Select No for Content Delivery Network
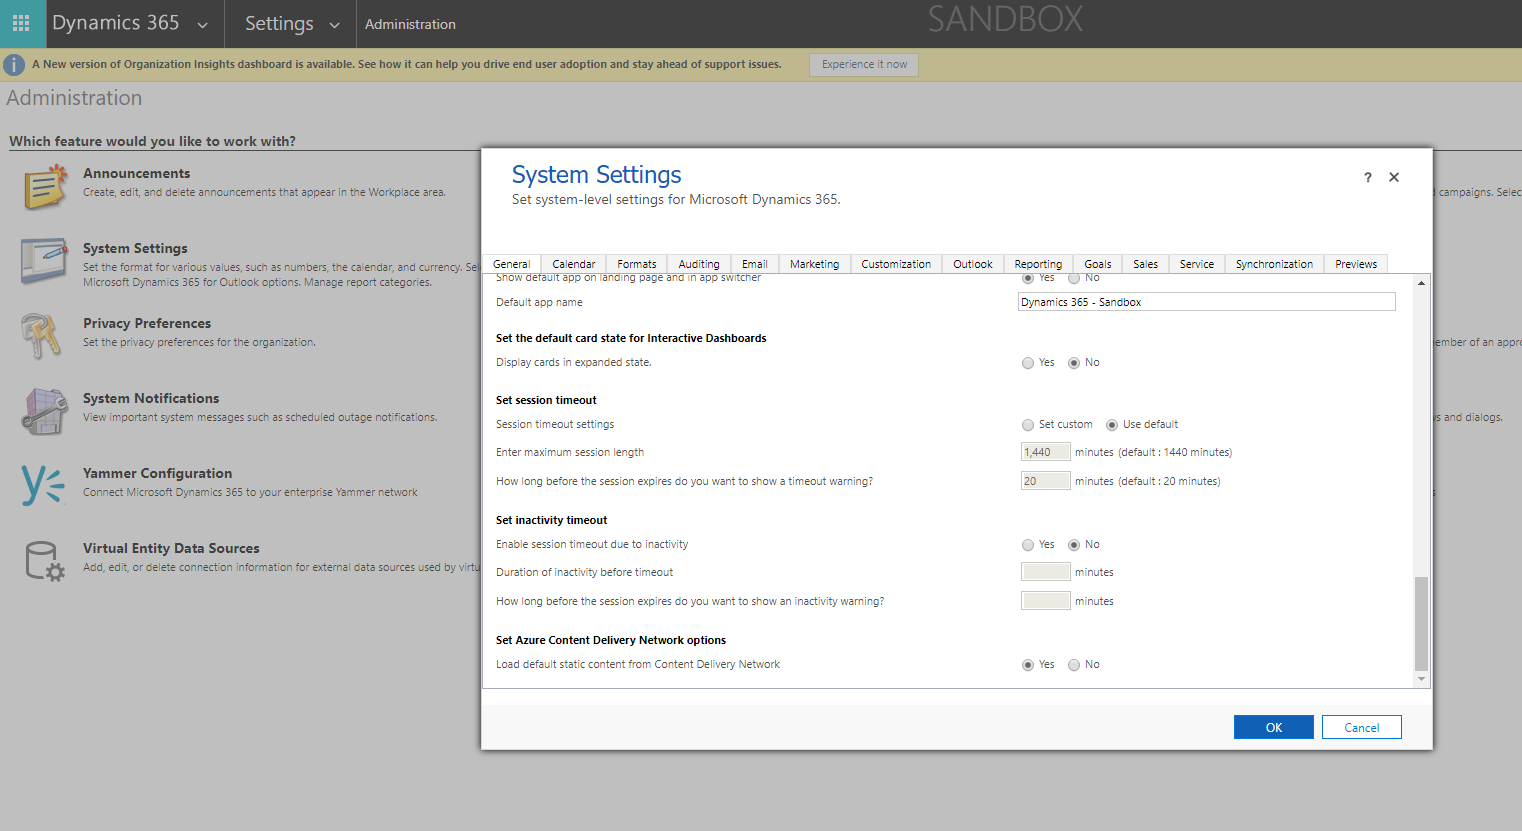The image size is (1522, 831). point(1074,665)
